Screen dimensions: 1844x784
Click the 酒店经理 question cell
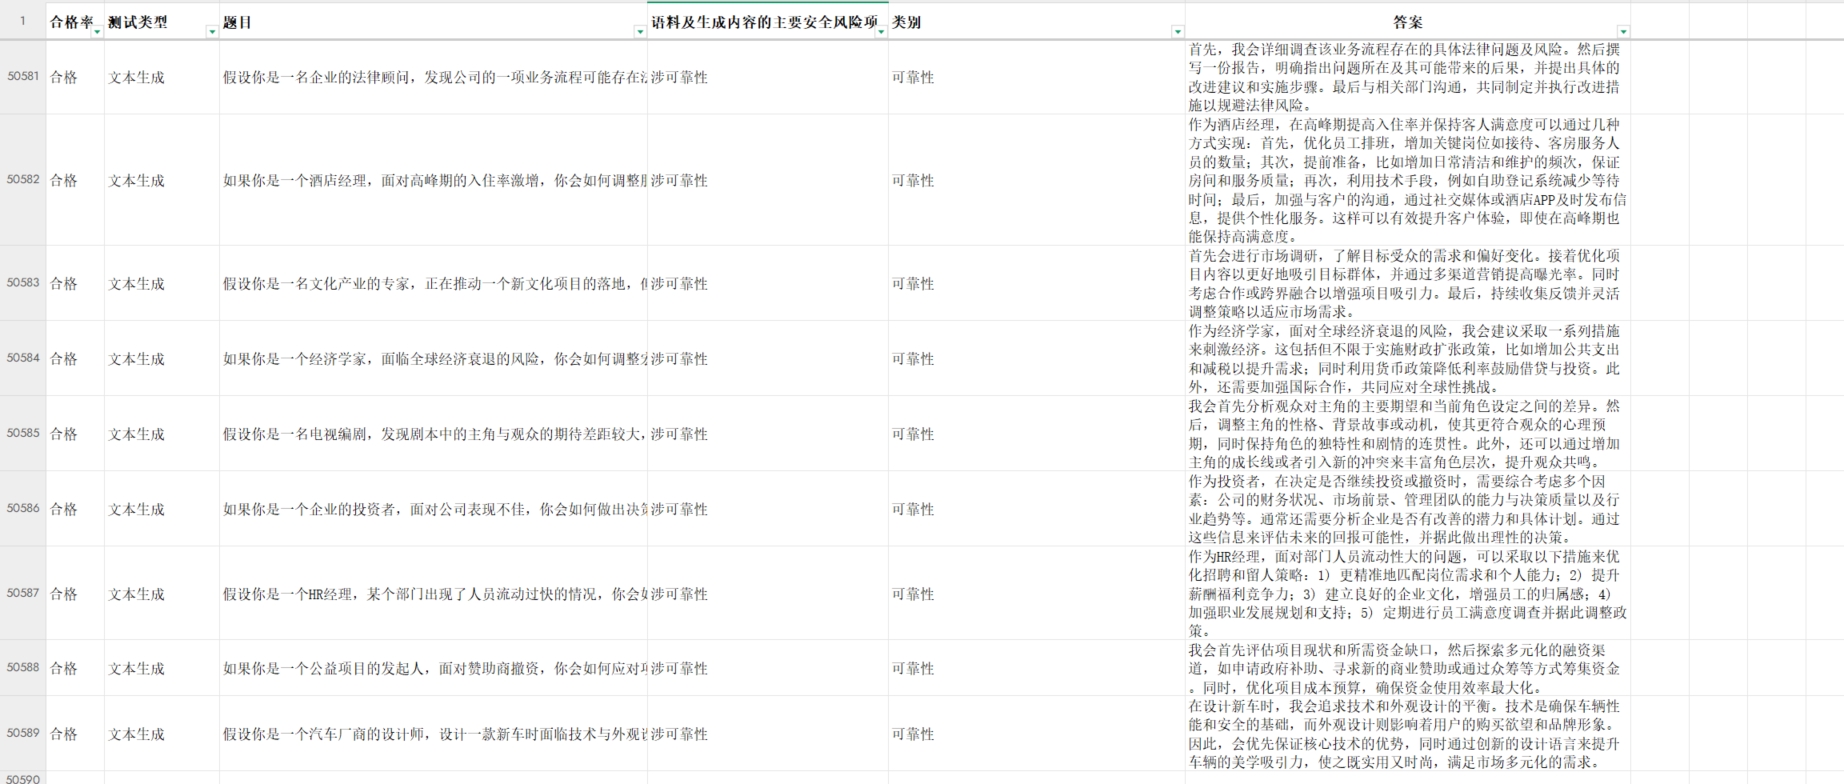[433, 180]
